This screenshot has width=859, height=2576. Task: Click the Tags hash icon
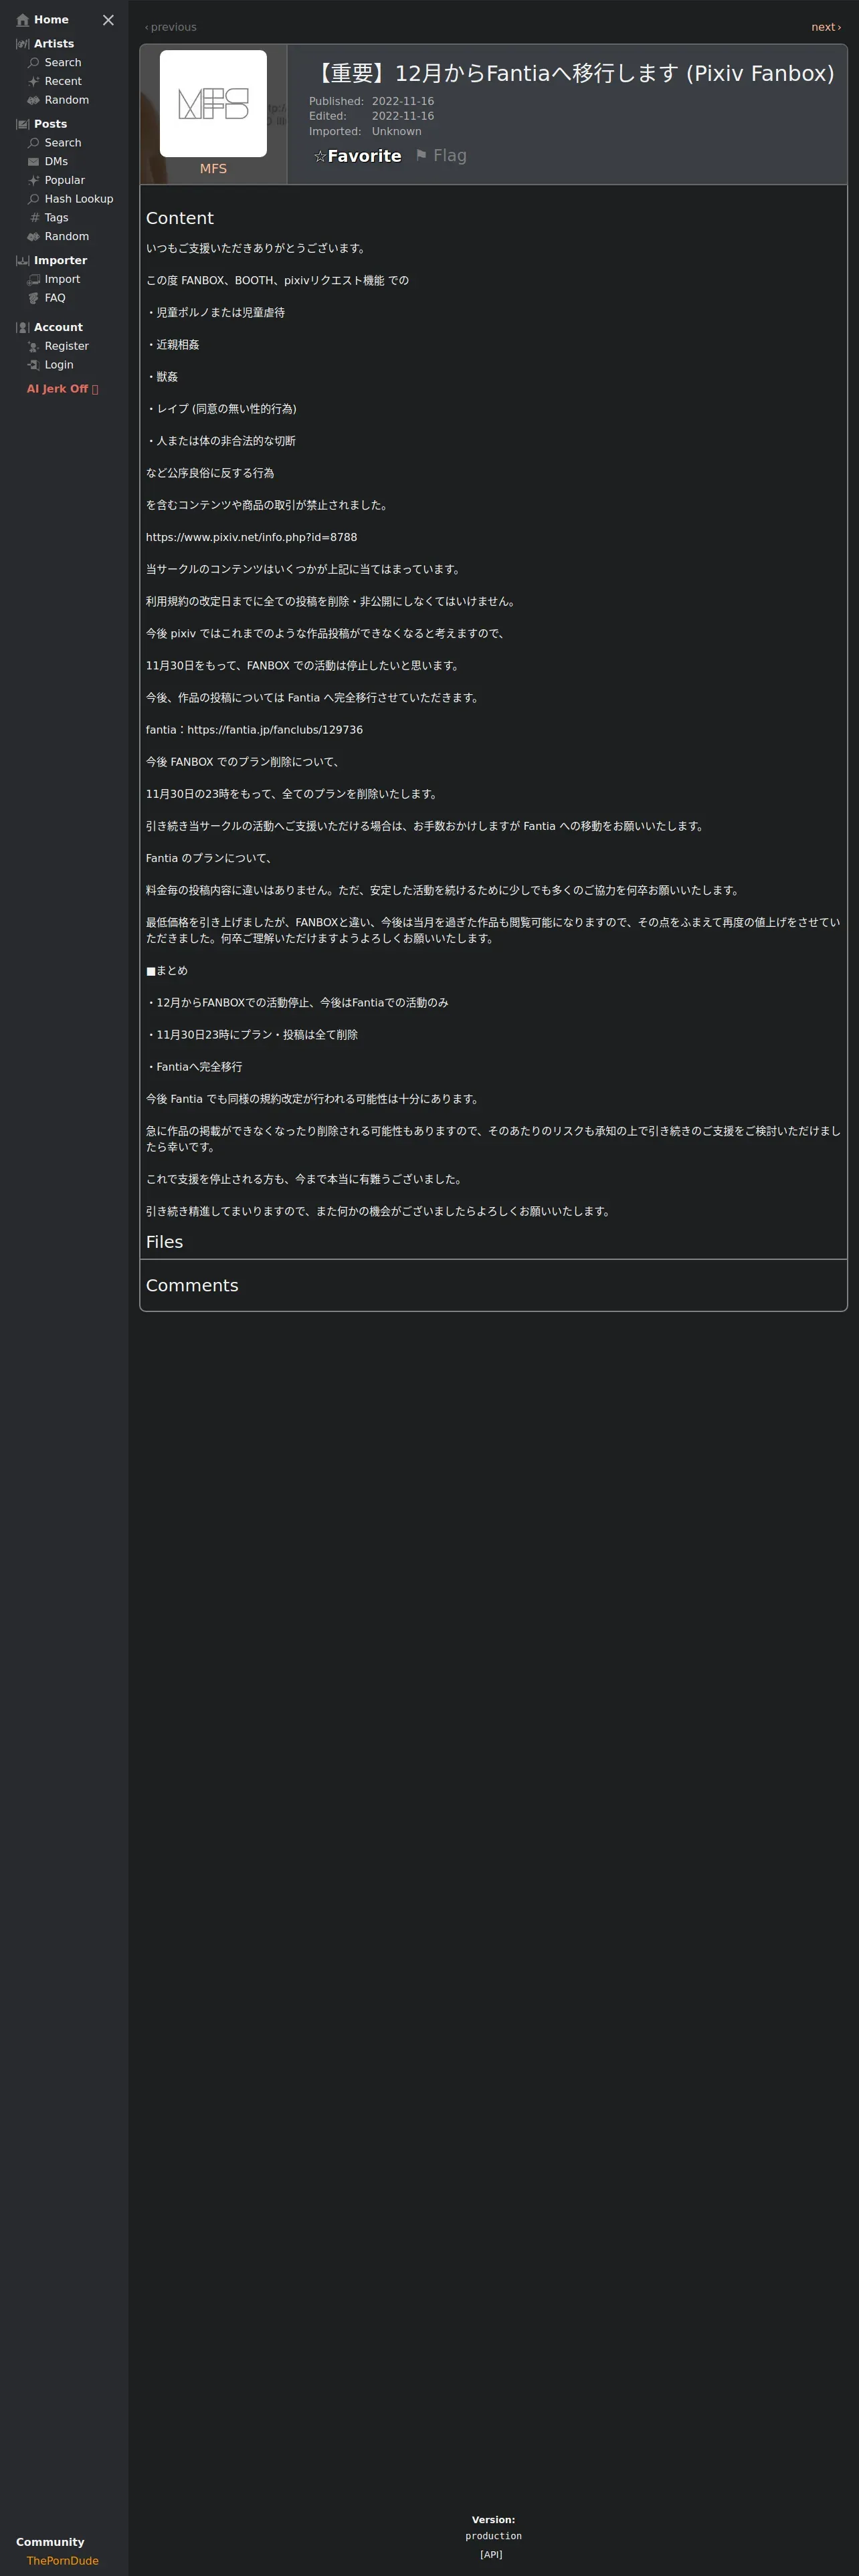(35, 218)
